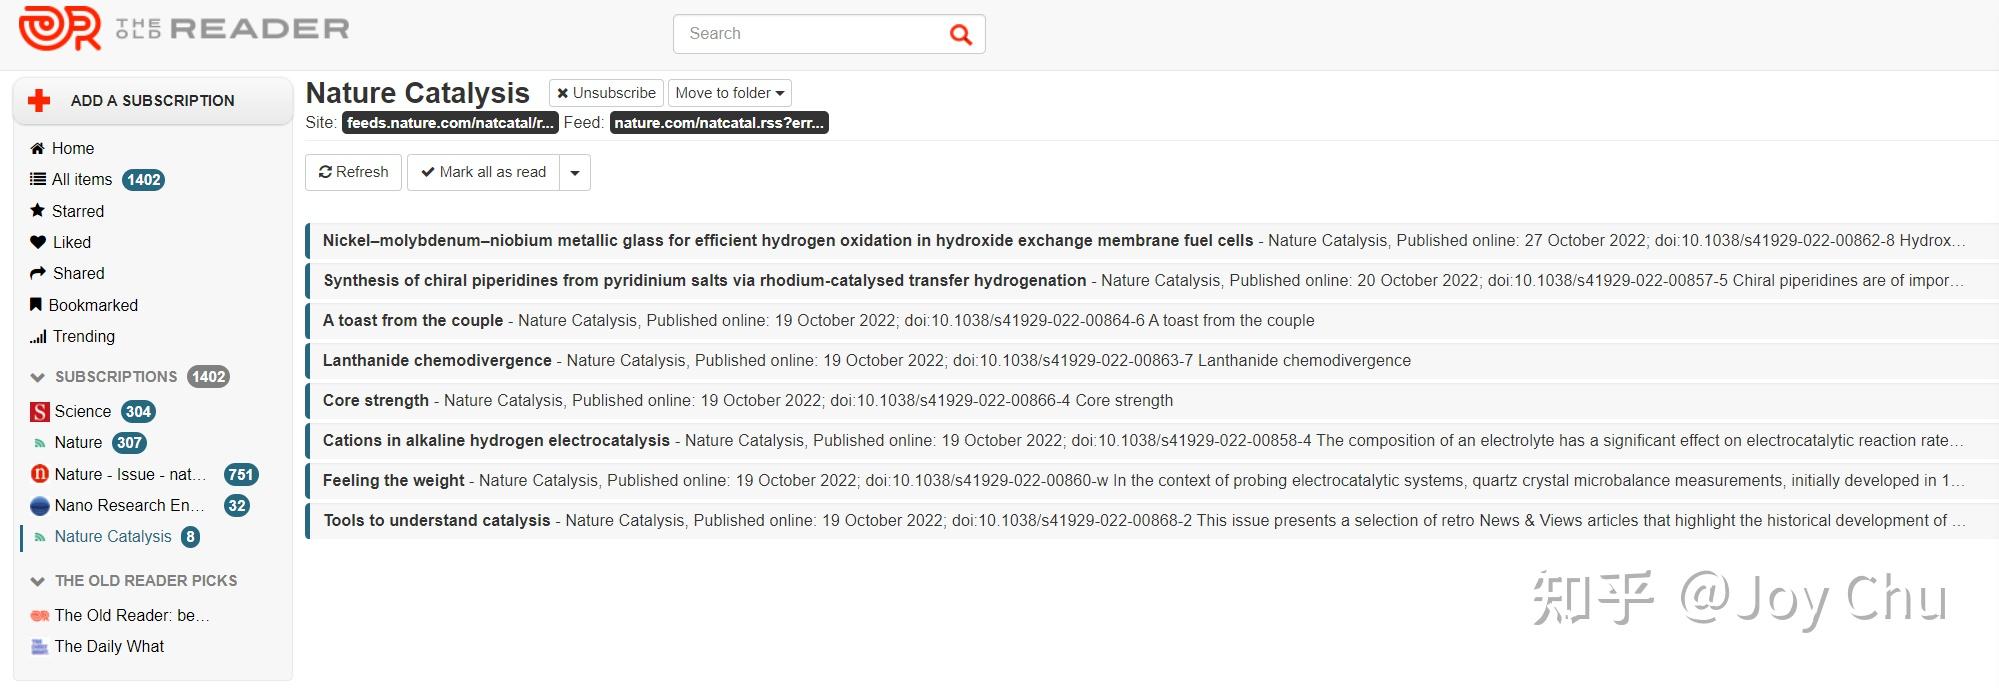Click The Old Reader logo icon
This screenshot has height=688, width=1999.
click(x=60, y=28)
